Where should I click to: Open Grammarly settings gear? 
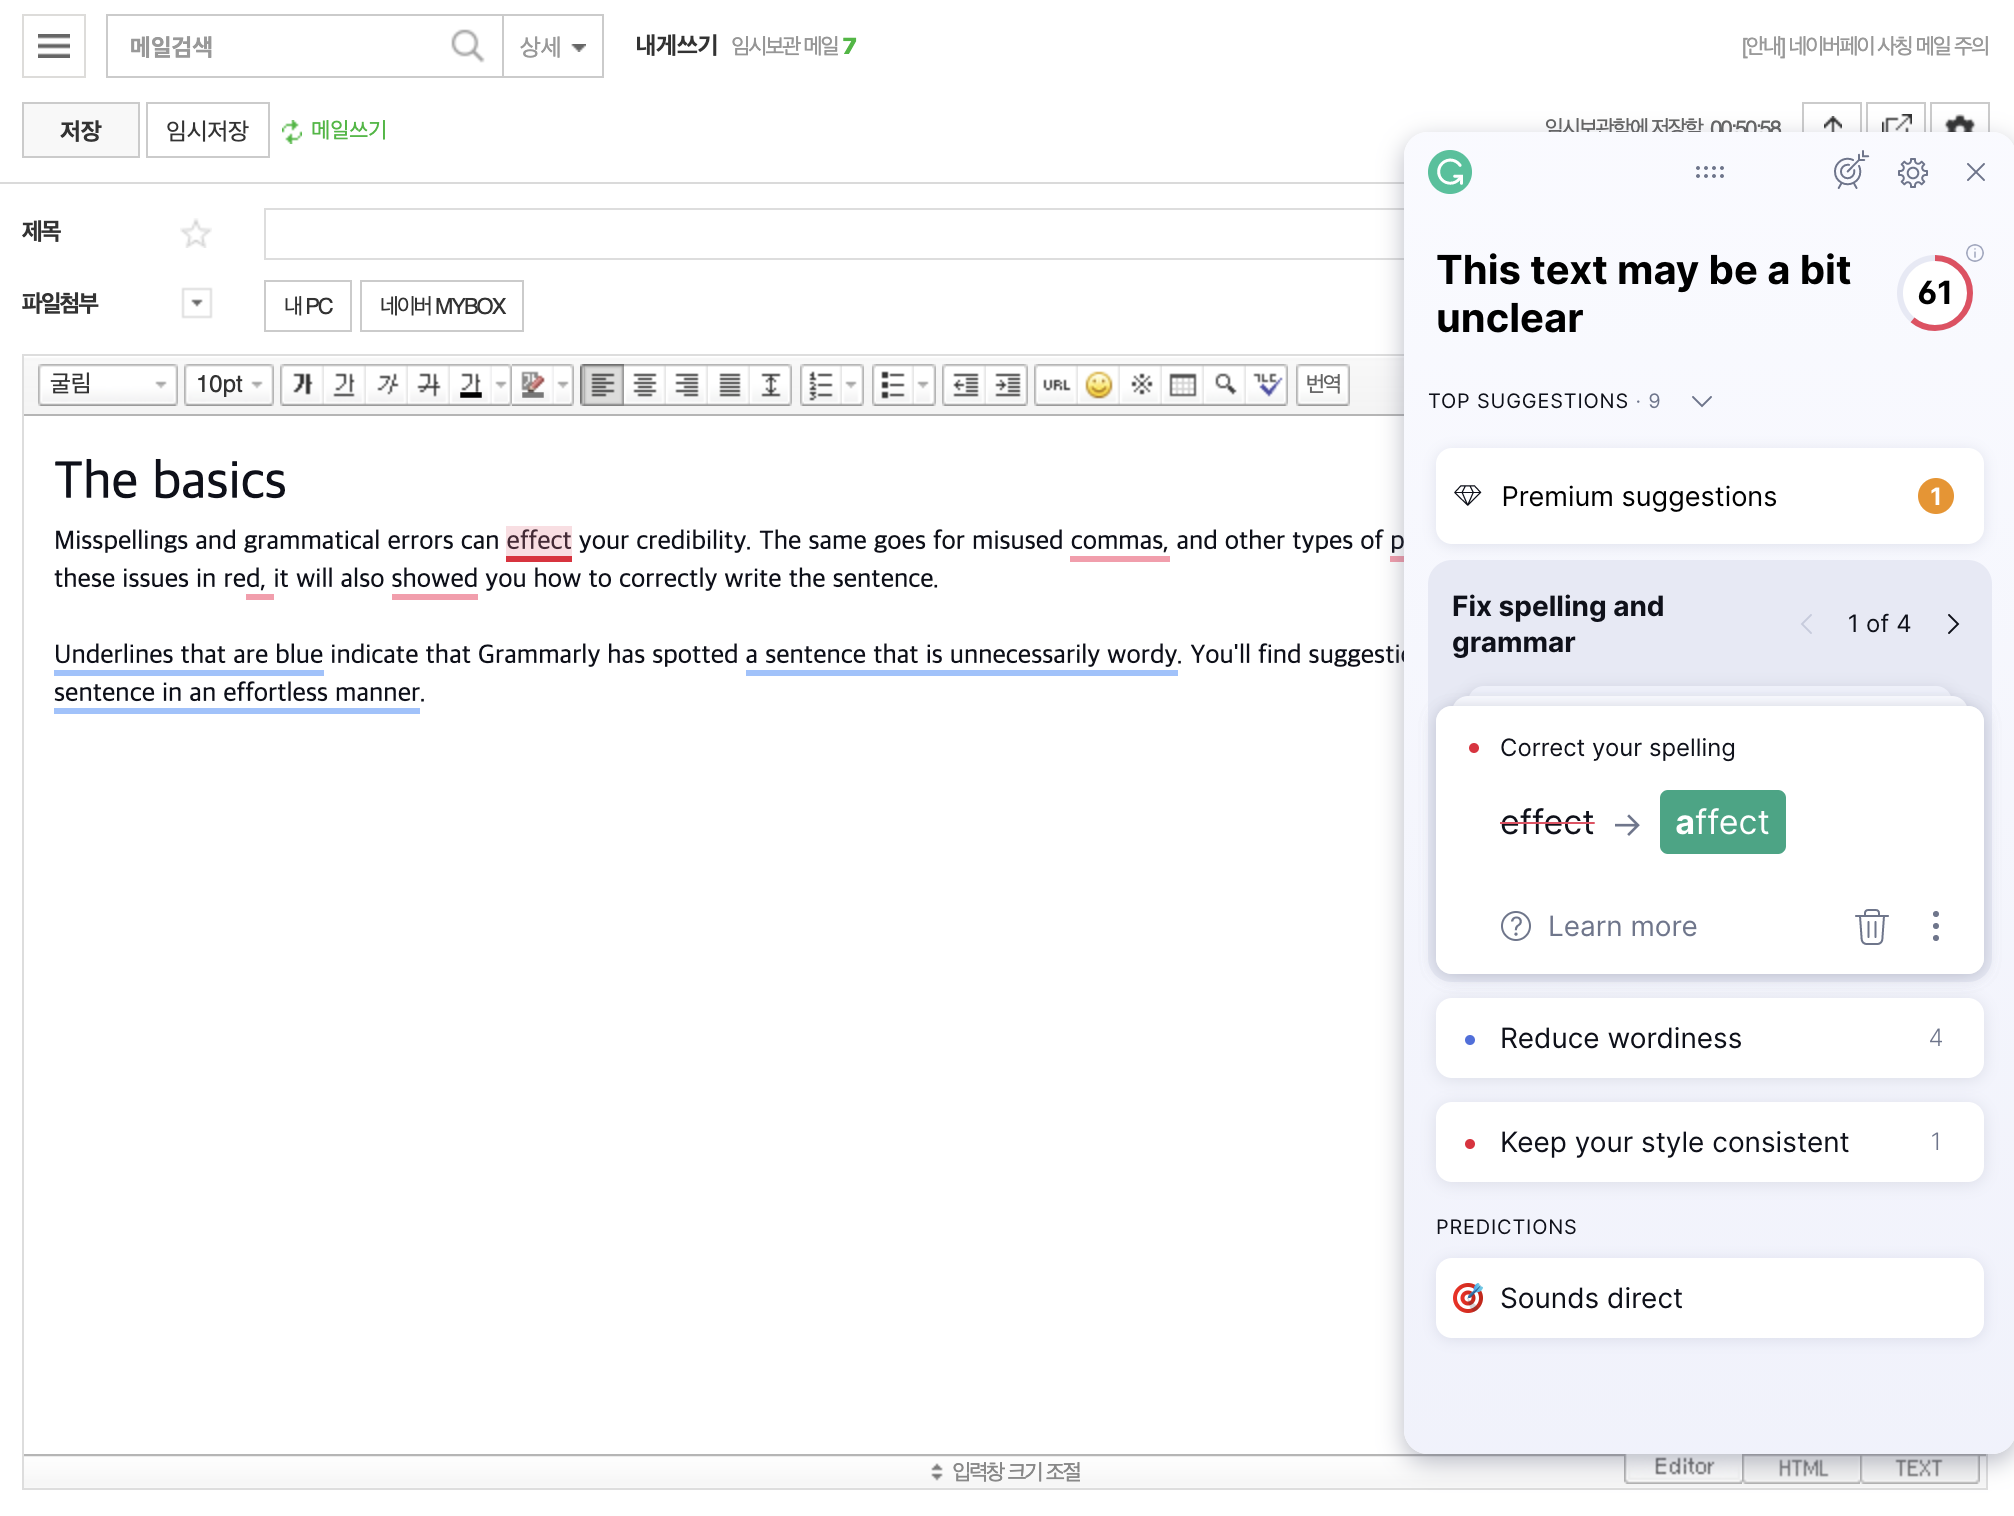(x=1912, y=172)
